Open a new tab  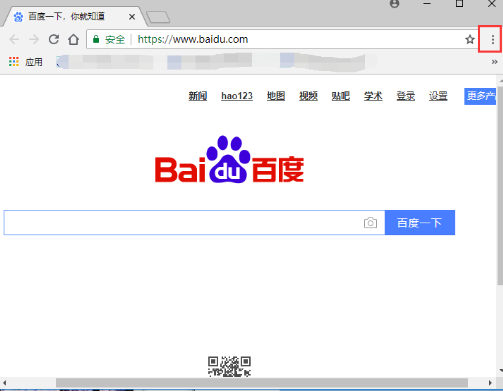tap(158, 17)
